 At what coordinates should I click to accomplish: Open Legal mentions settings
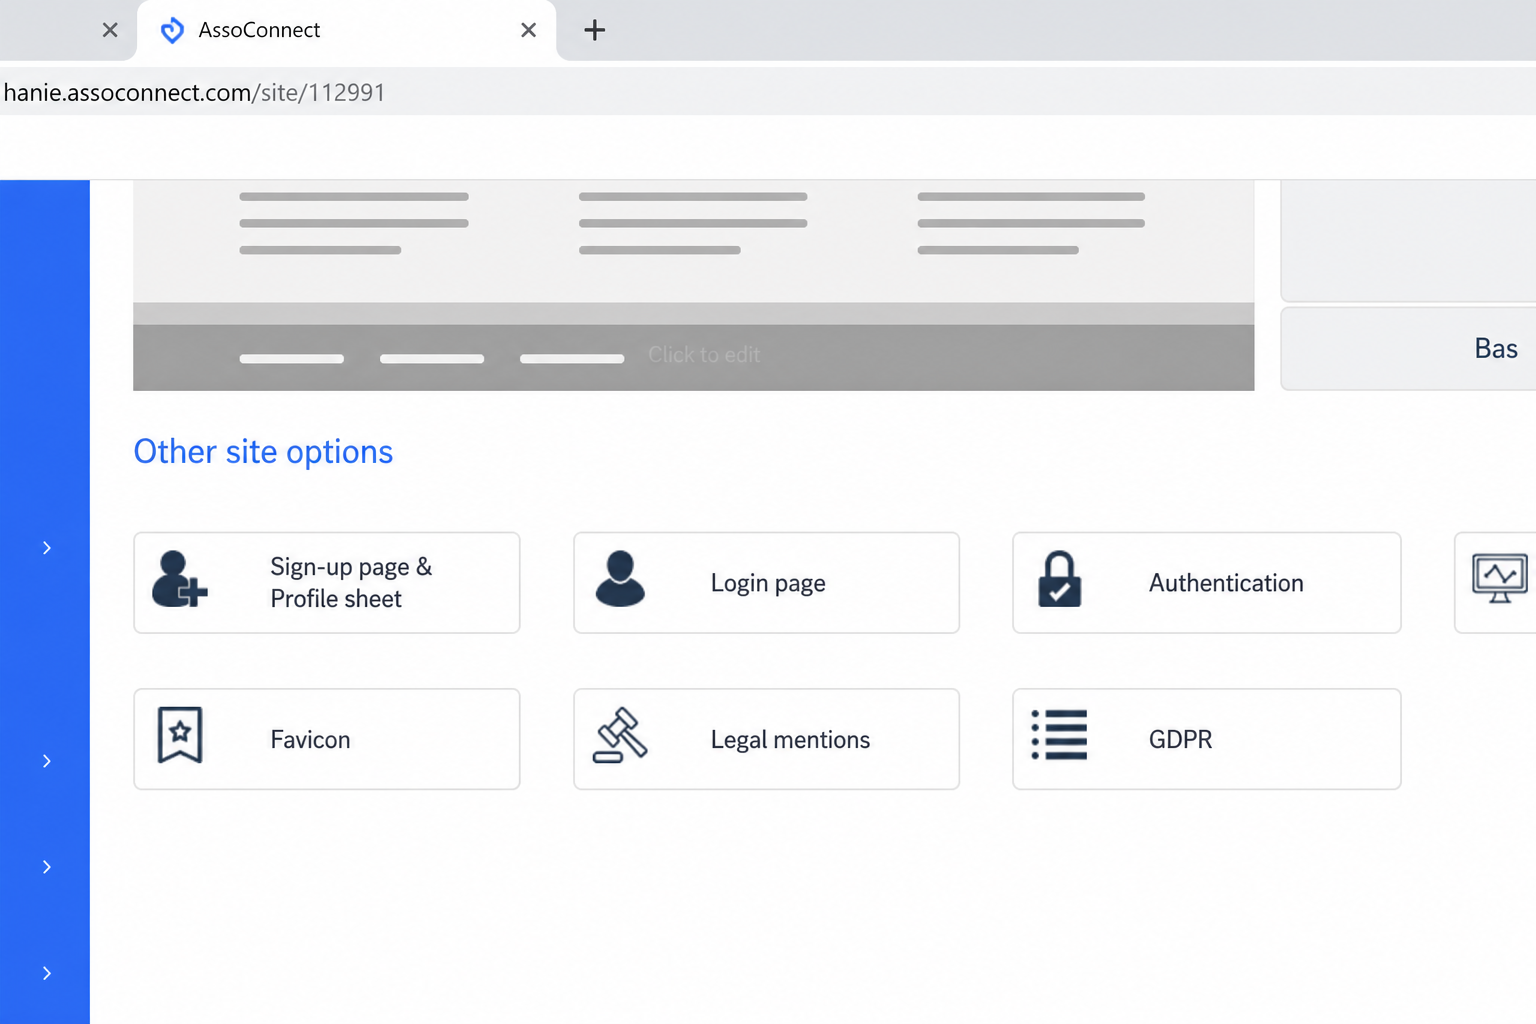pyautogui.click(x=766, y=739)
